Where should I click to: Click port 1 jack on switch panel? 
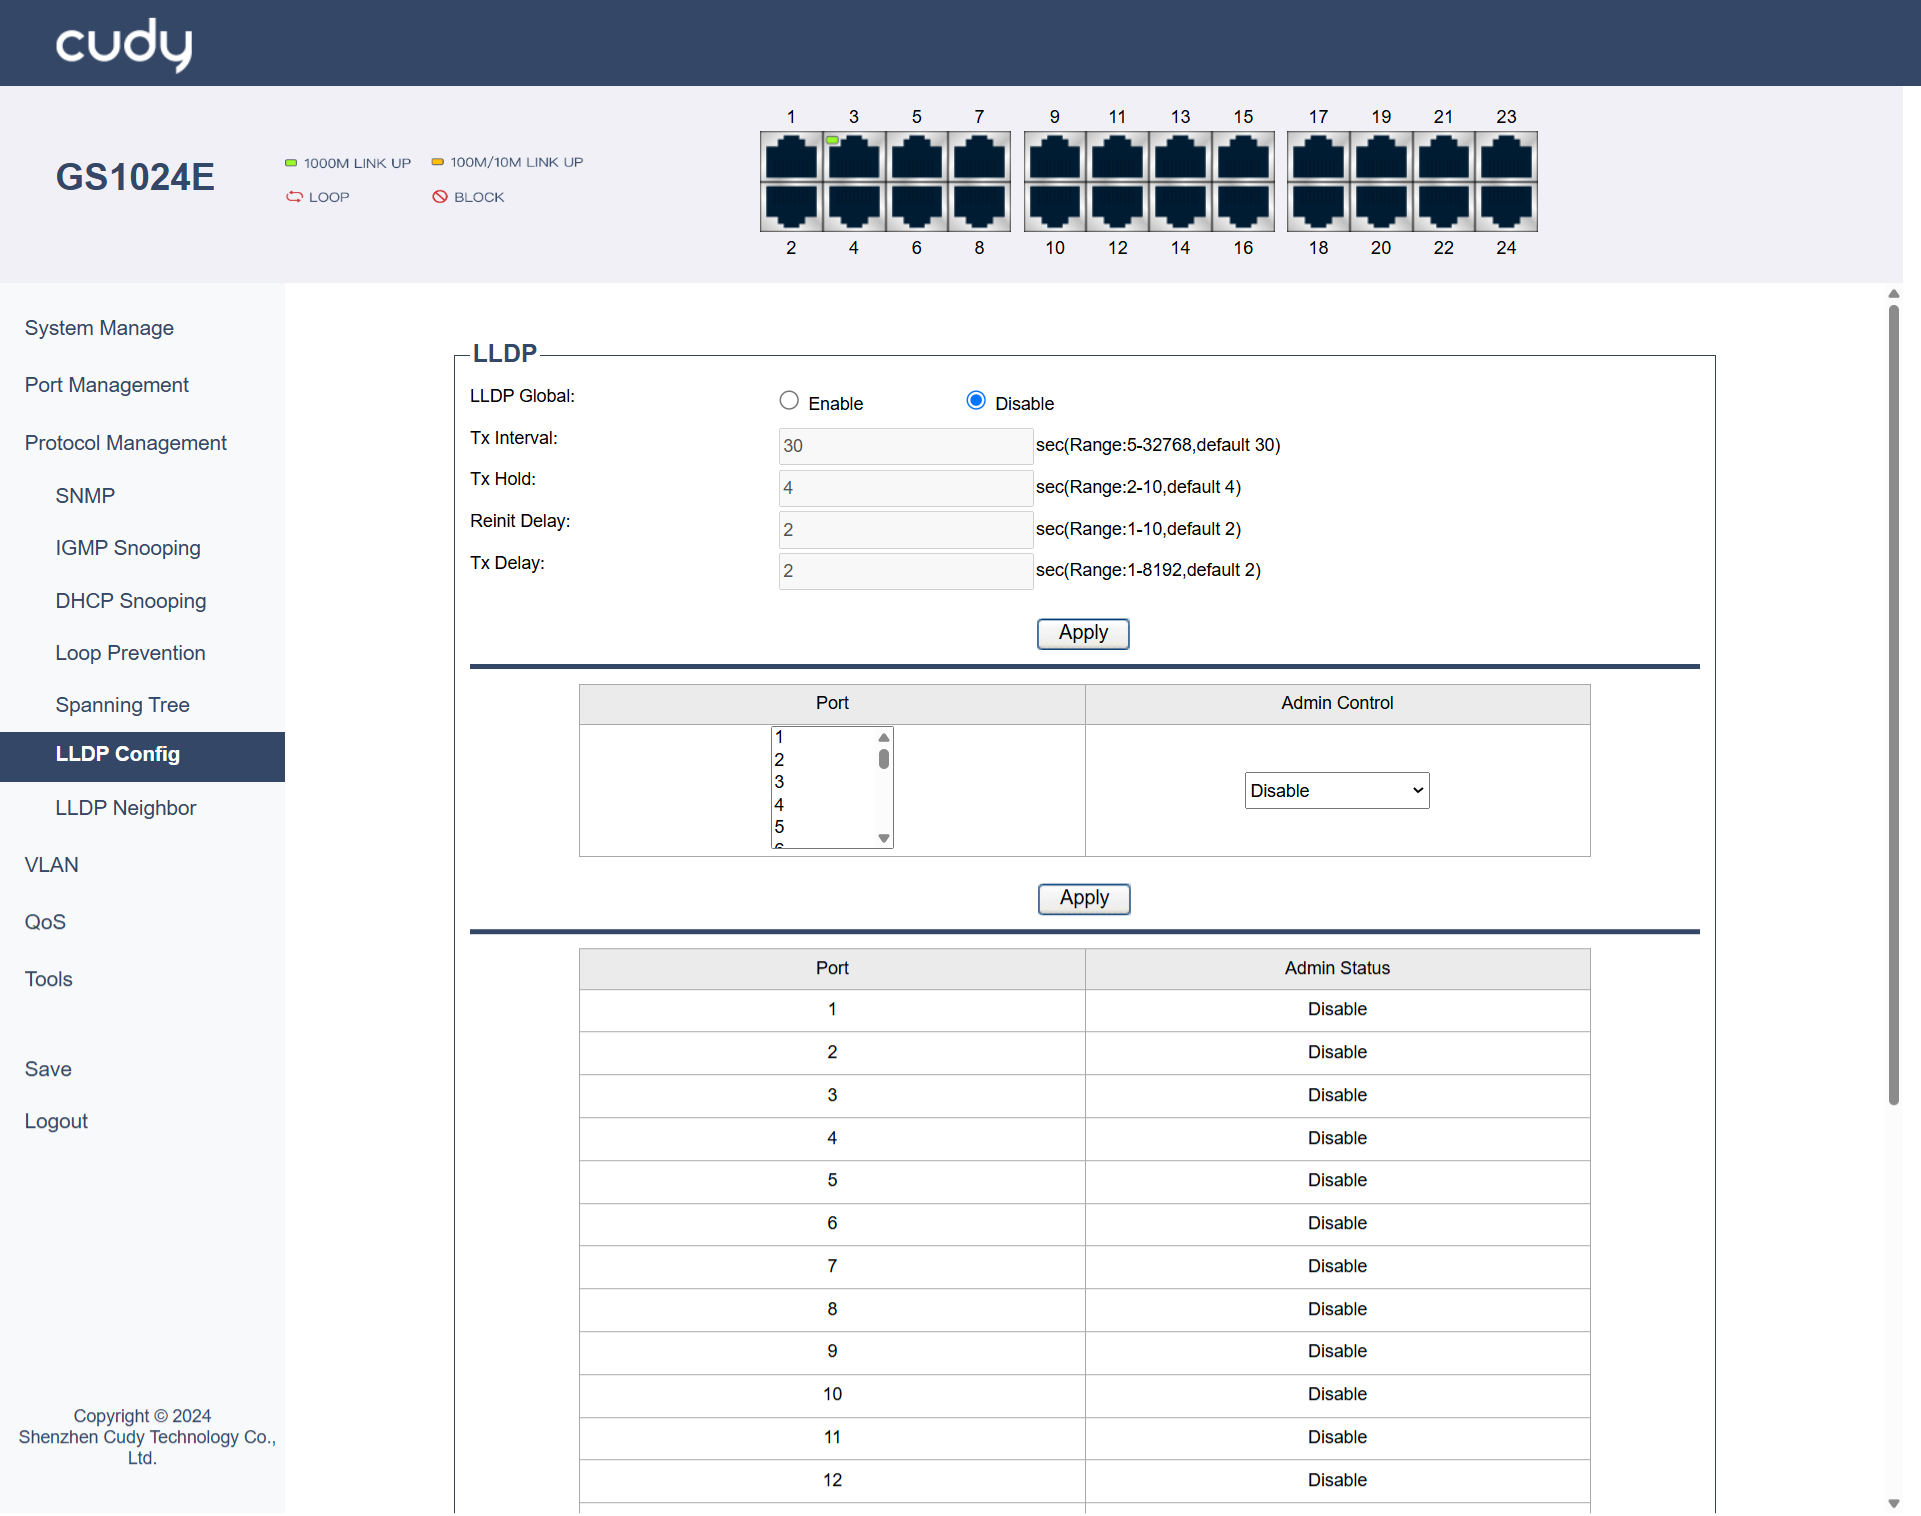tap(791, 158)
